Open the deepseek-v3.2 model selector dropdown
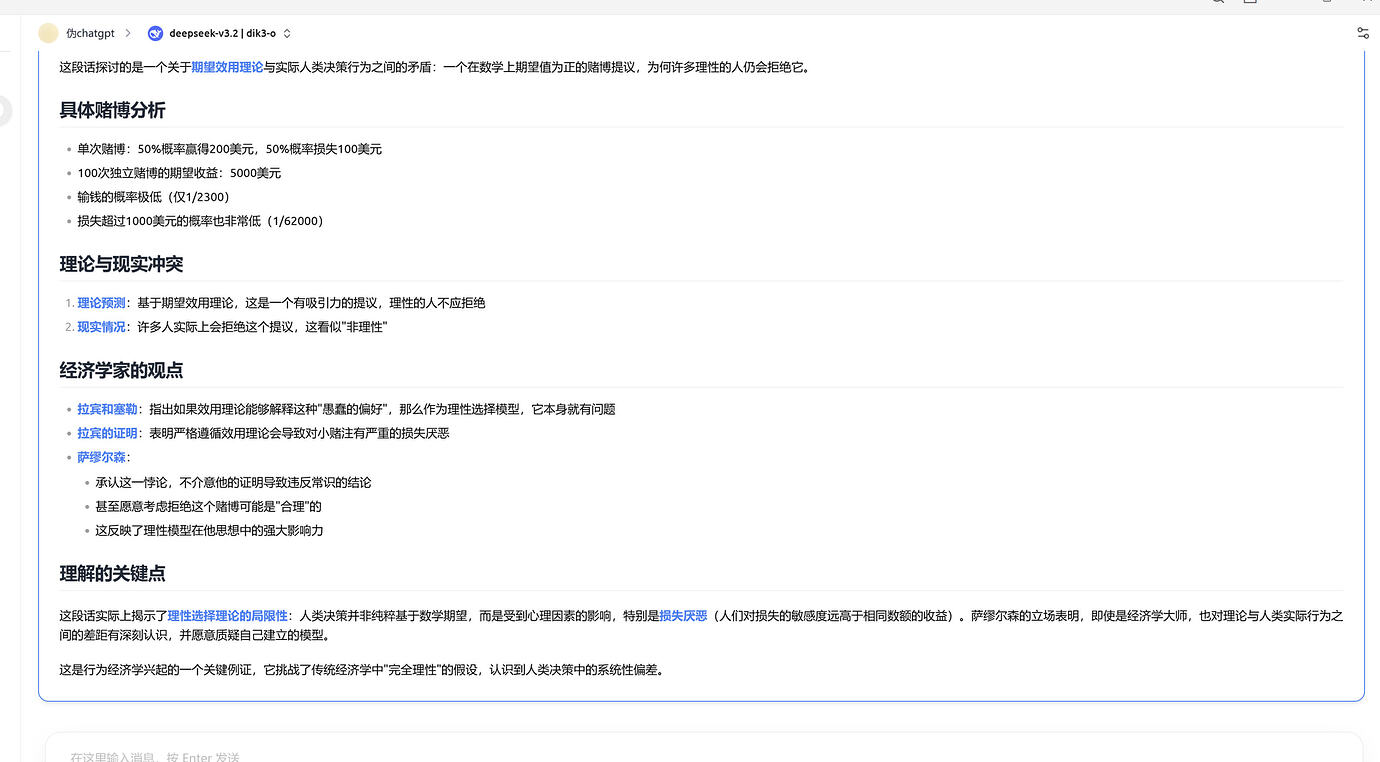The height and width of the screenshot is (762, 1380). pos(219,33)
